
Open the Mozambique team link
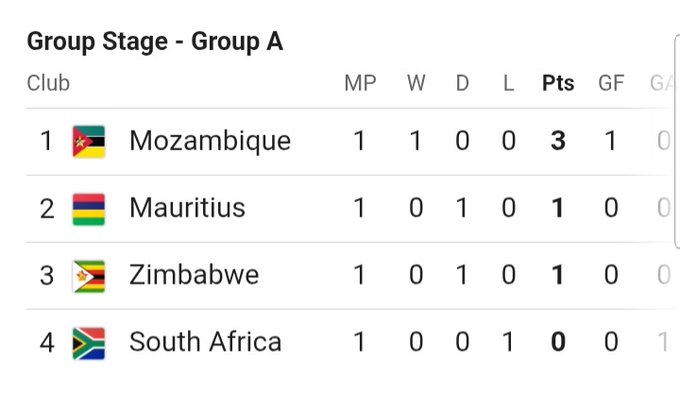tap(210, 141)
